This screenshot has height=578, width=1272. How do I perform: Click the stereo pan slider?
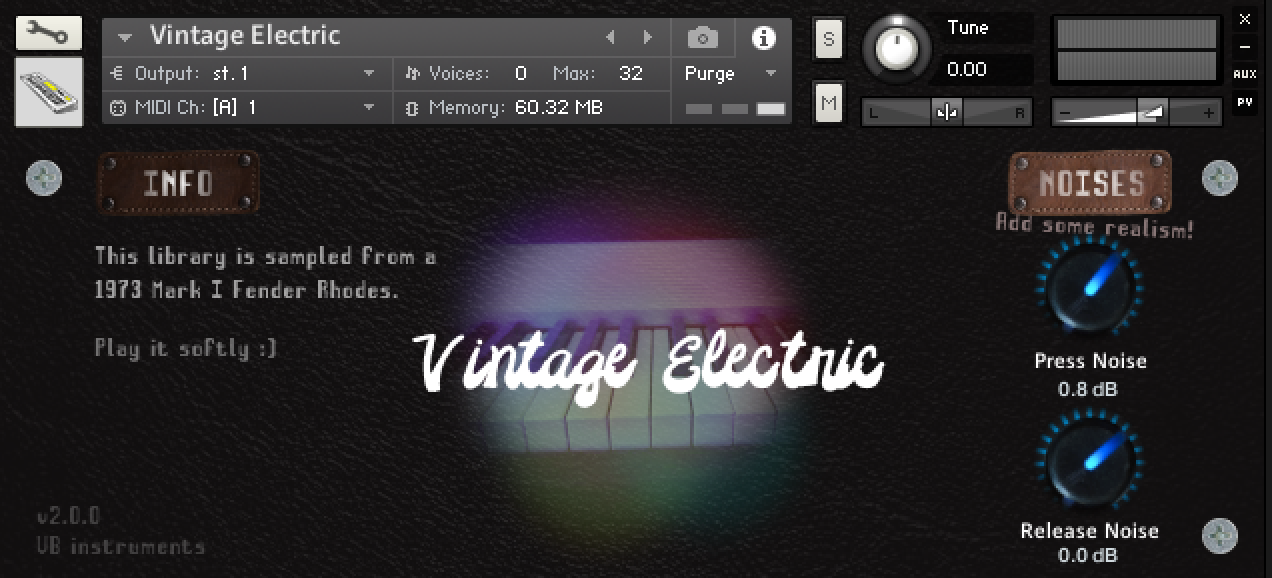coord(947,112)
